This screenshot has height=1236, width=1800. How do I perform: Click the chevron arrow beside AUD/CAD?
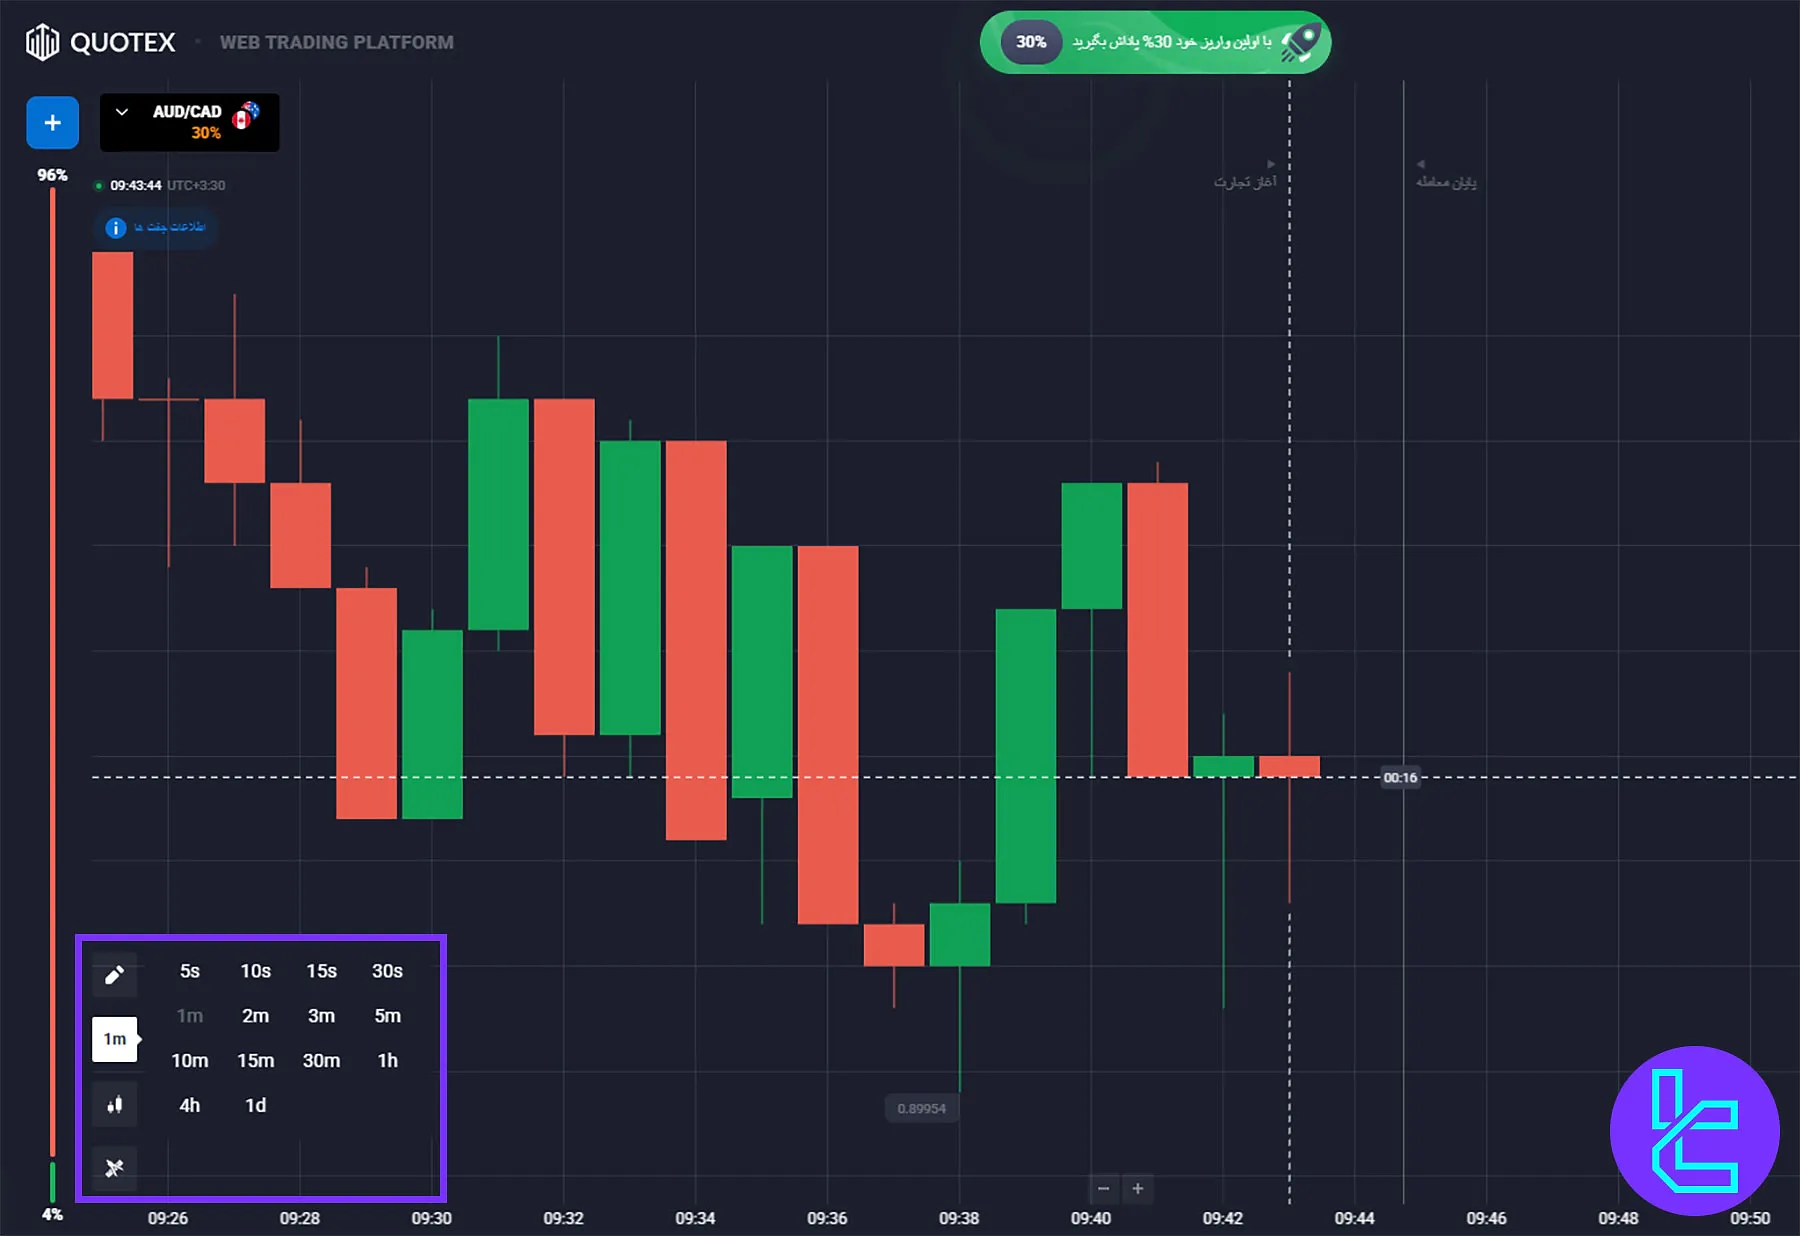tap(122, 112)
